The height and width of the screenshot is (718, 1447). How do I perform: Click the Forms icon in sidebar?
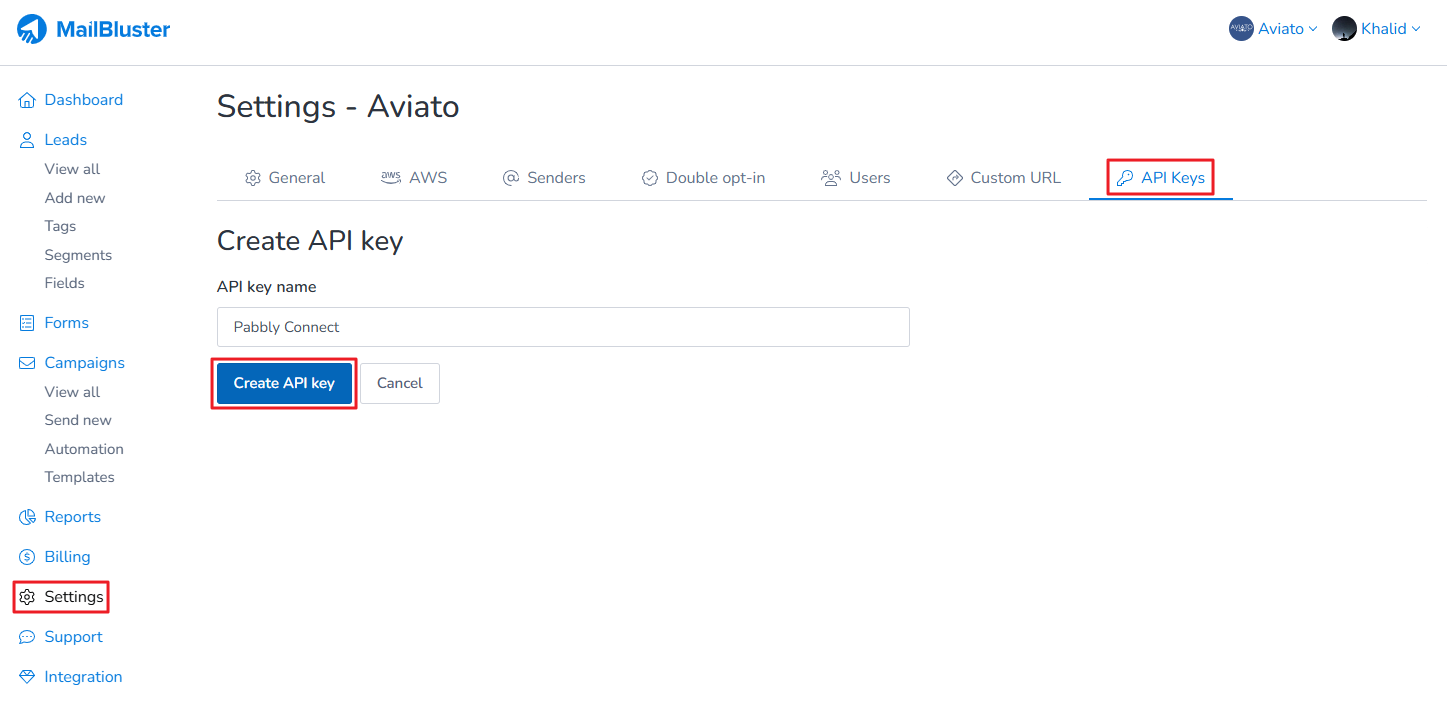27,323
